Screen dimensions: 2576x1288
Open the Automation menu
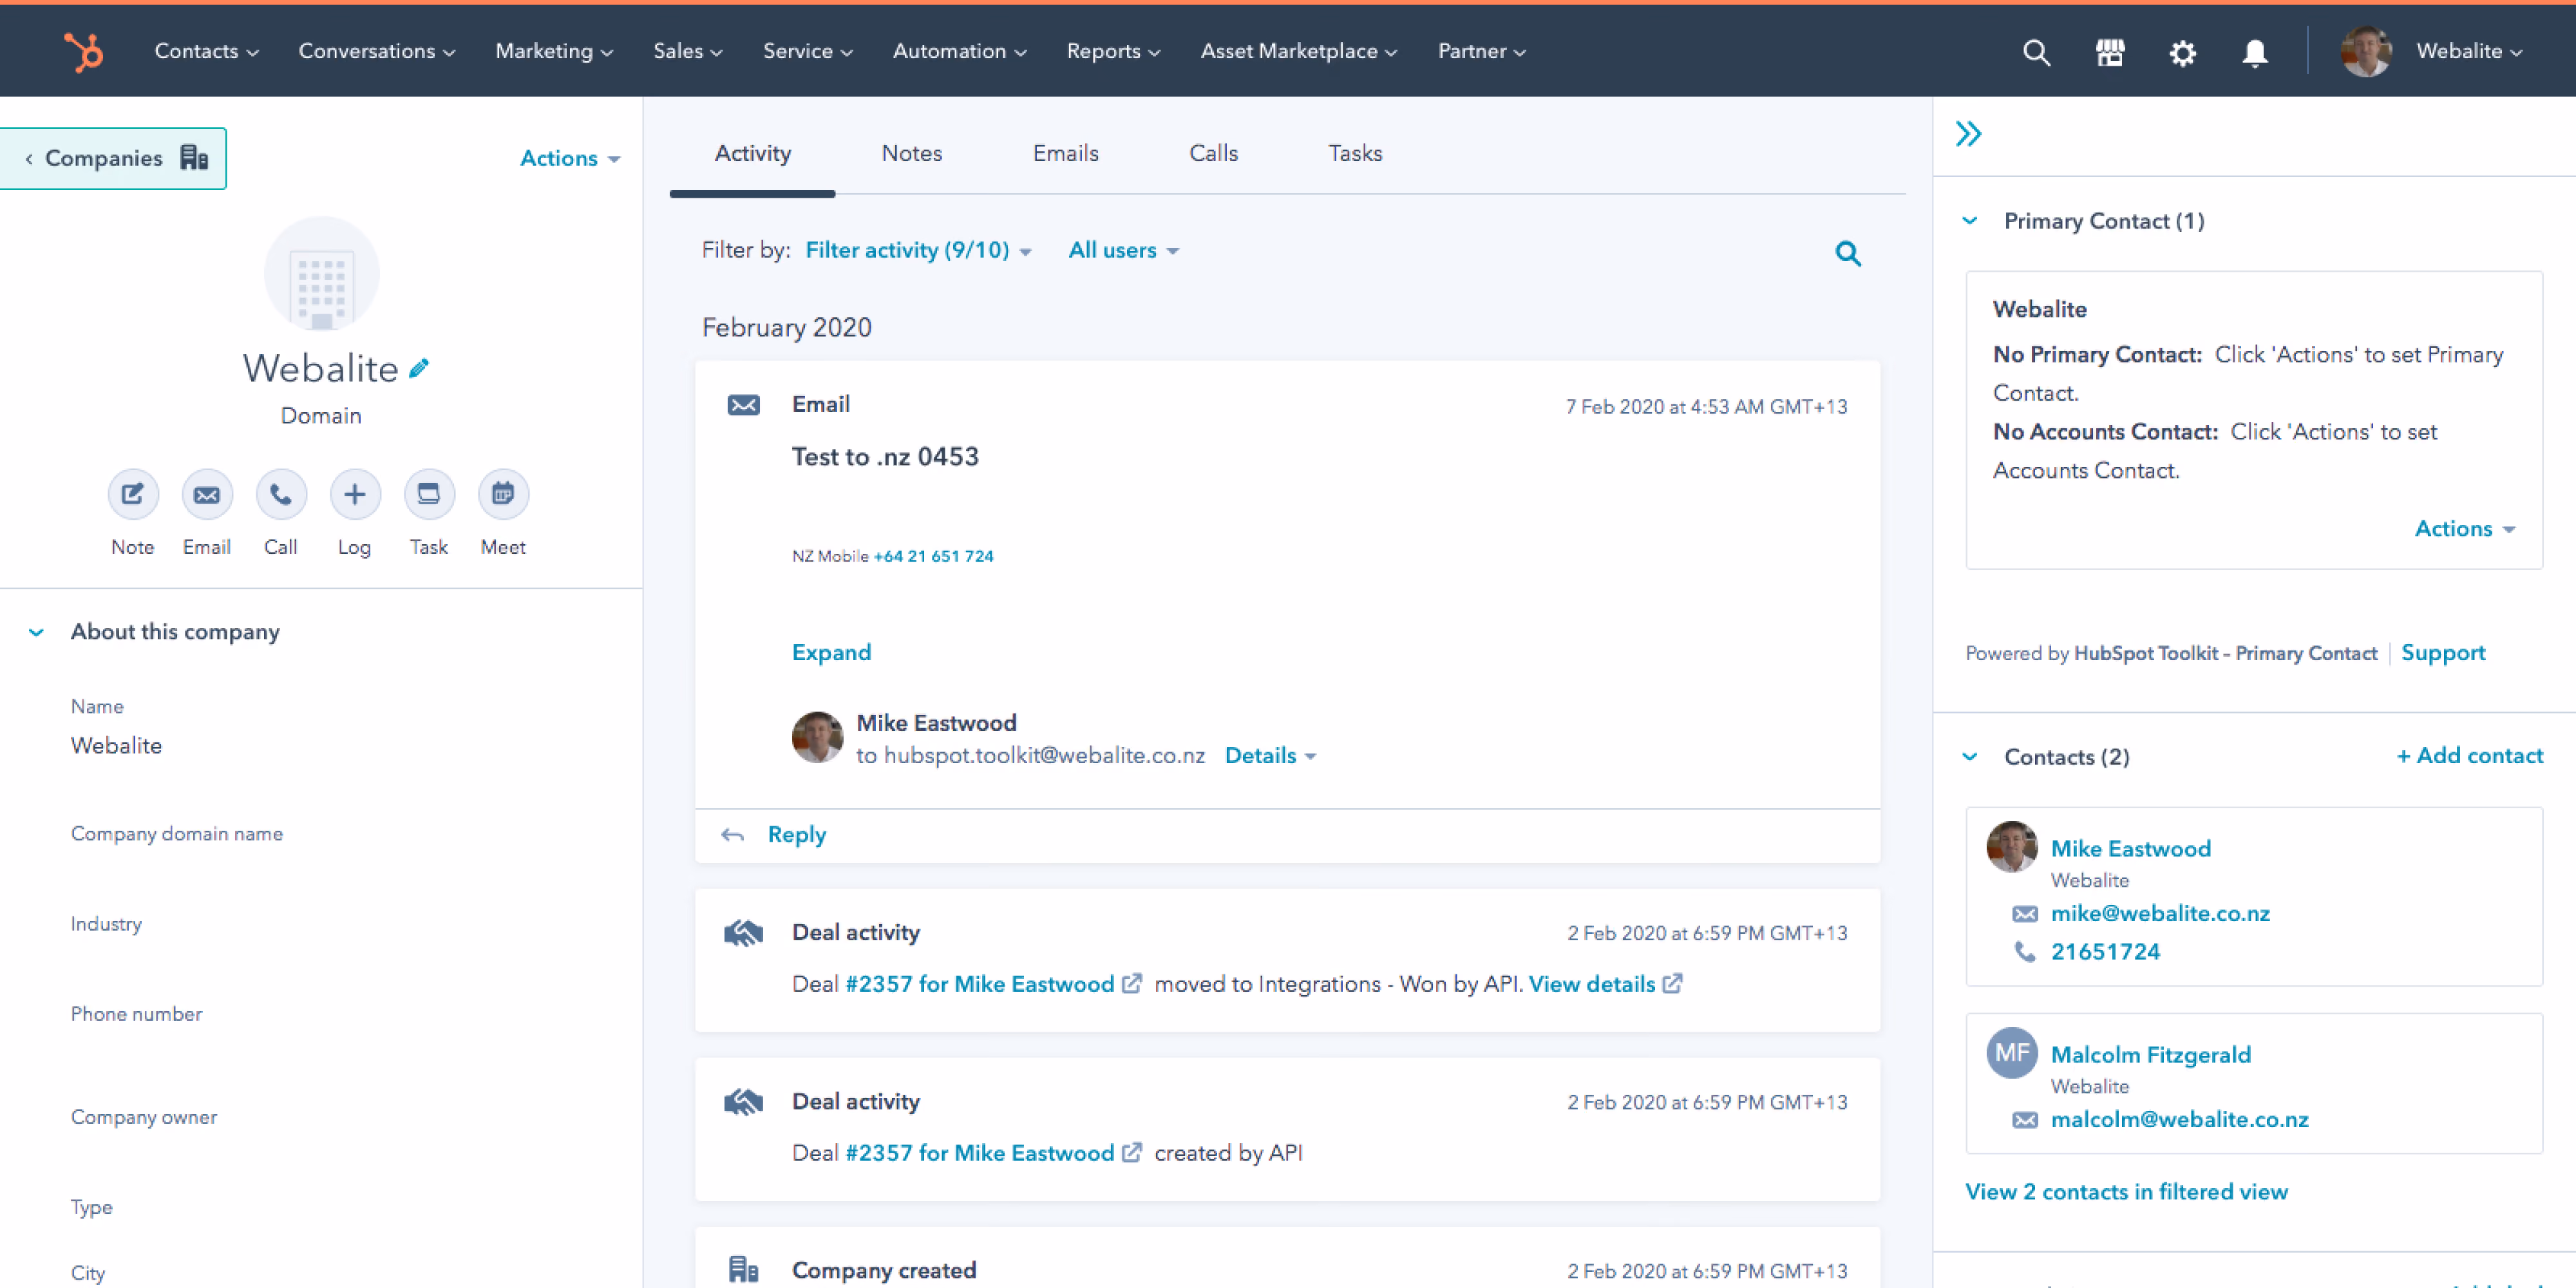click(959, 51)
